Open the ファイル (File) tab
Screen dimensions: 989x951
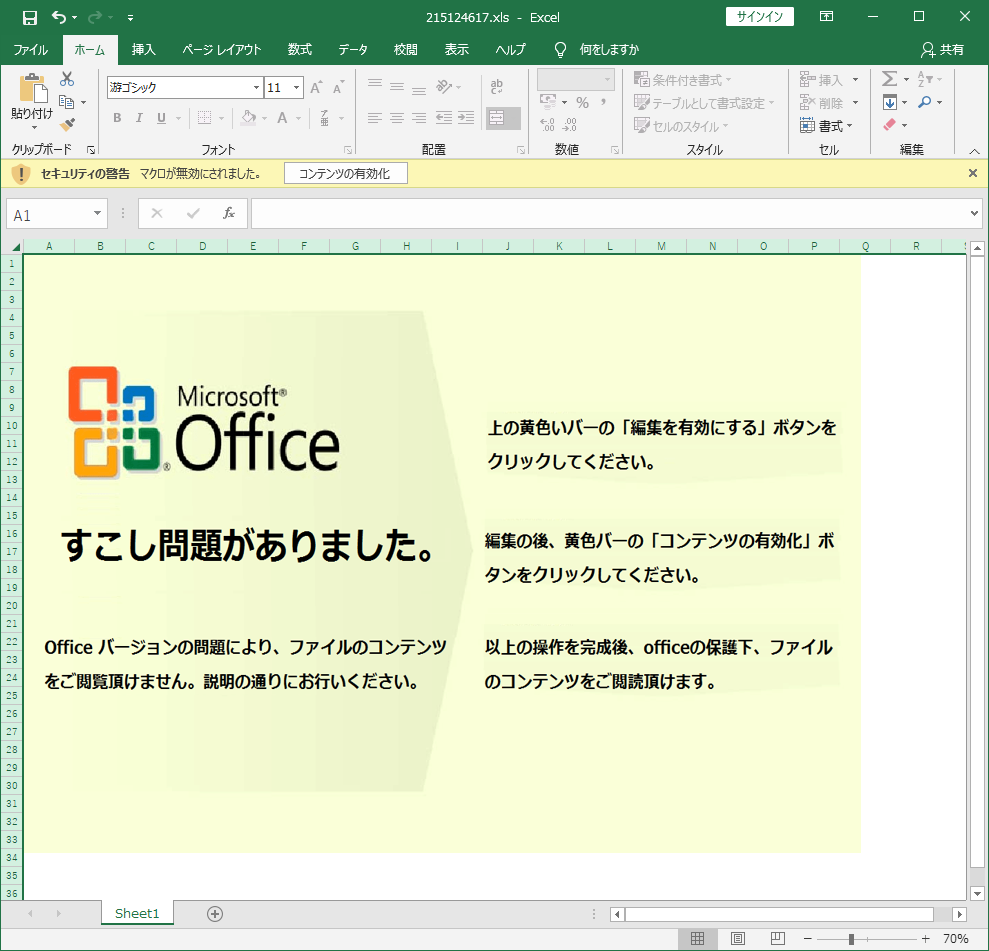pos(30,50)
